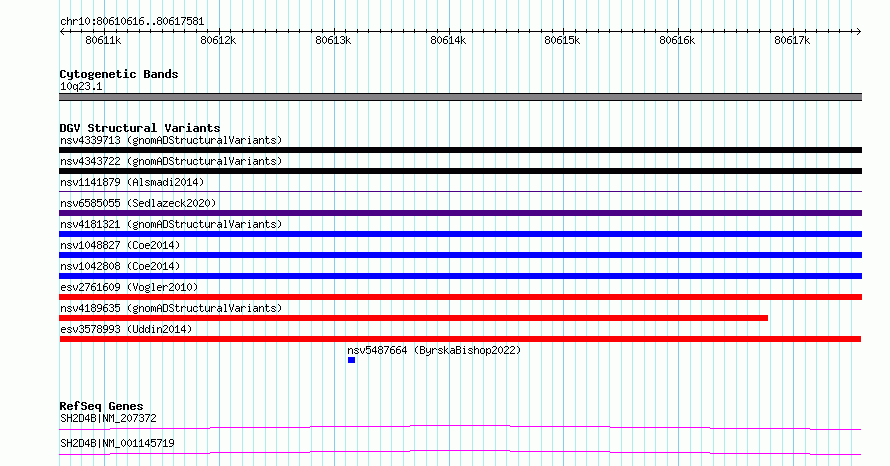The width and height of the screenshot is (890, 466).
Task: Click the 80614k ruler position
Action: [x=448, y=40]
